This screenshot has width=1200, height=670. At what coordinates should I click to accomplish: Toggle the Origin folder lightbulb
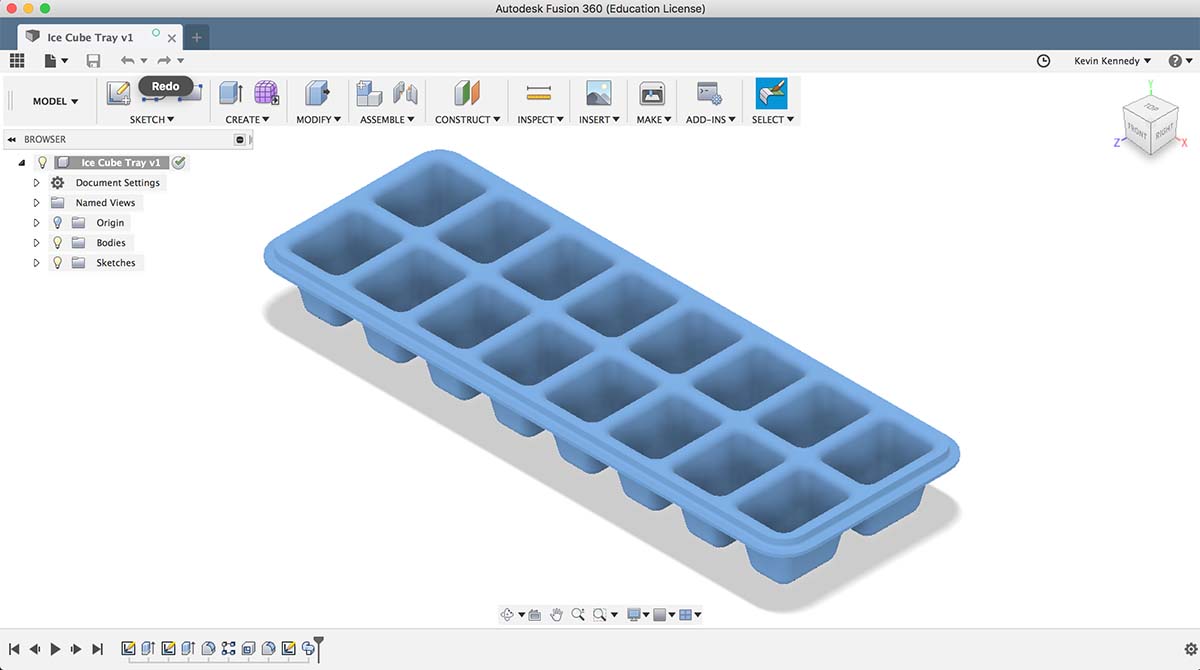point(57,222)
